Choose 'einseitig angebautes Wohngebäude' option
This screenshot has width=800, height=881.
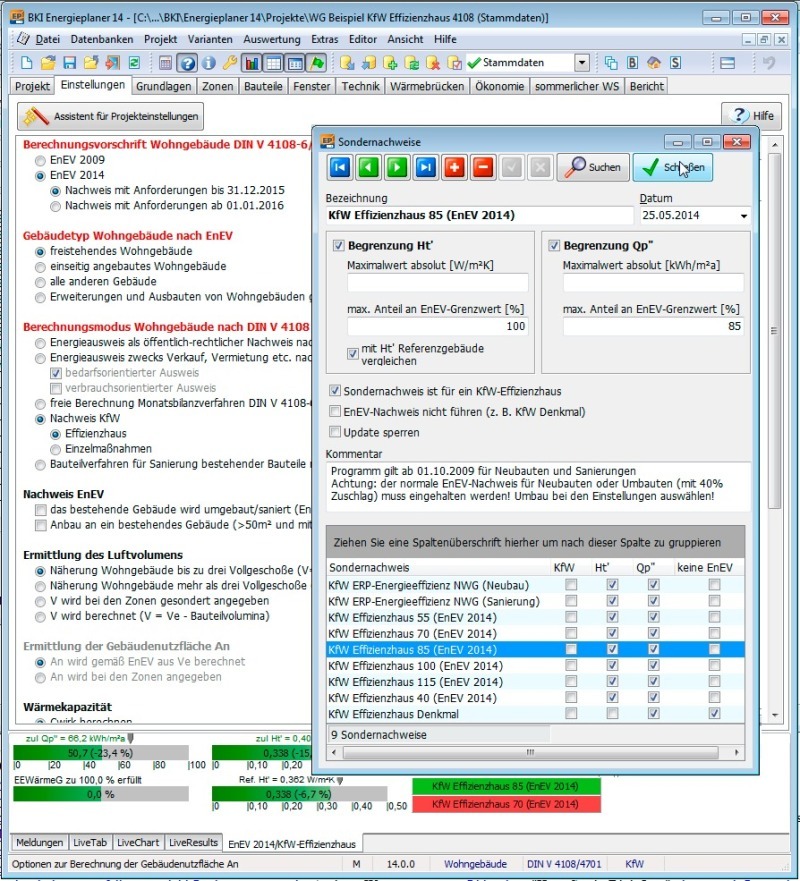[x=40, y=267]
